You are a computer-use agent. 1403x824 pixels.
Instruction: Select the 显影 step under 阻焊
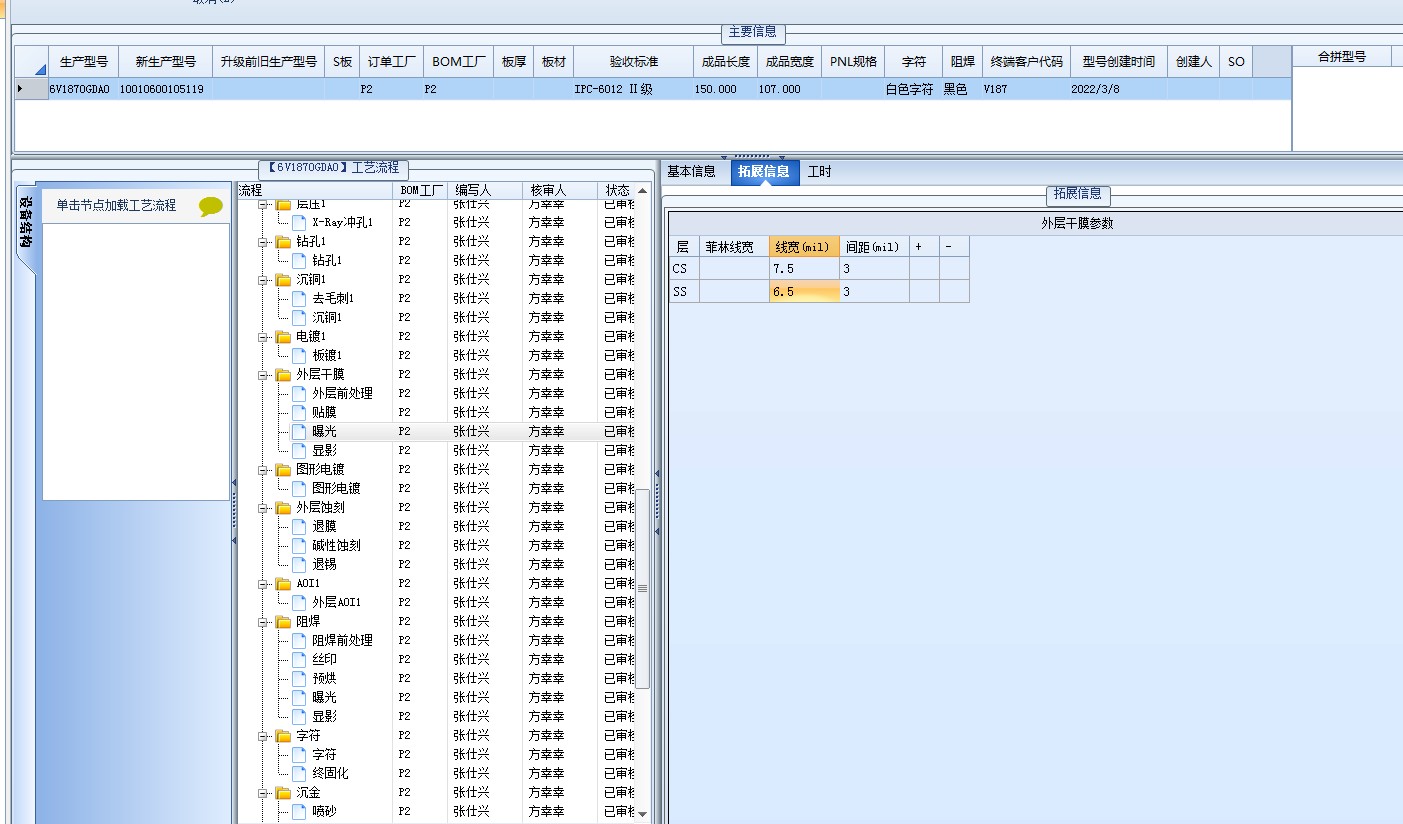pyautogui.click(x=324, y=717)
